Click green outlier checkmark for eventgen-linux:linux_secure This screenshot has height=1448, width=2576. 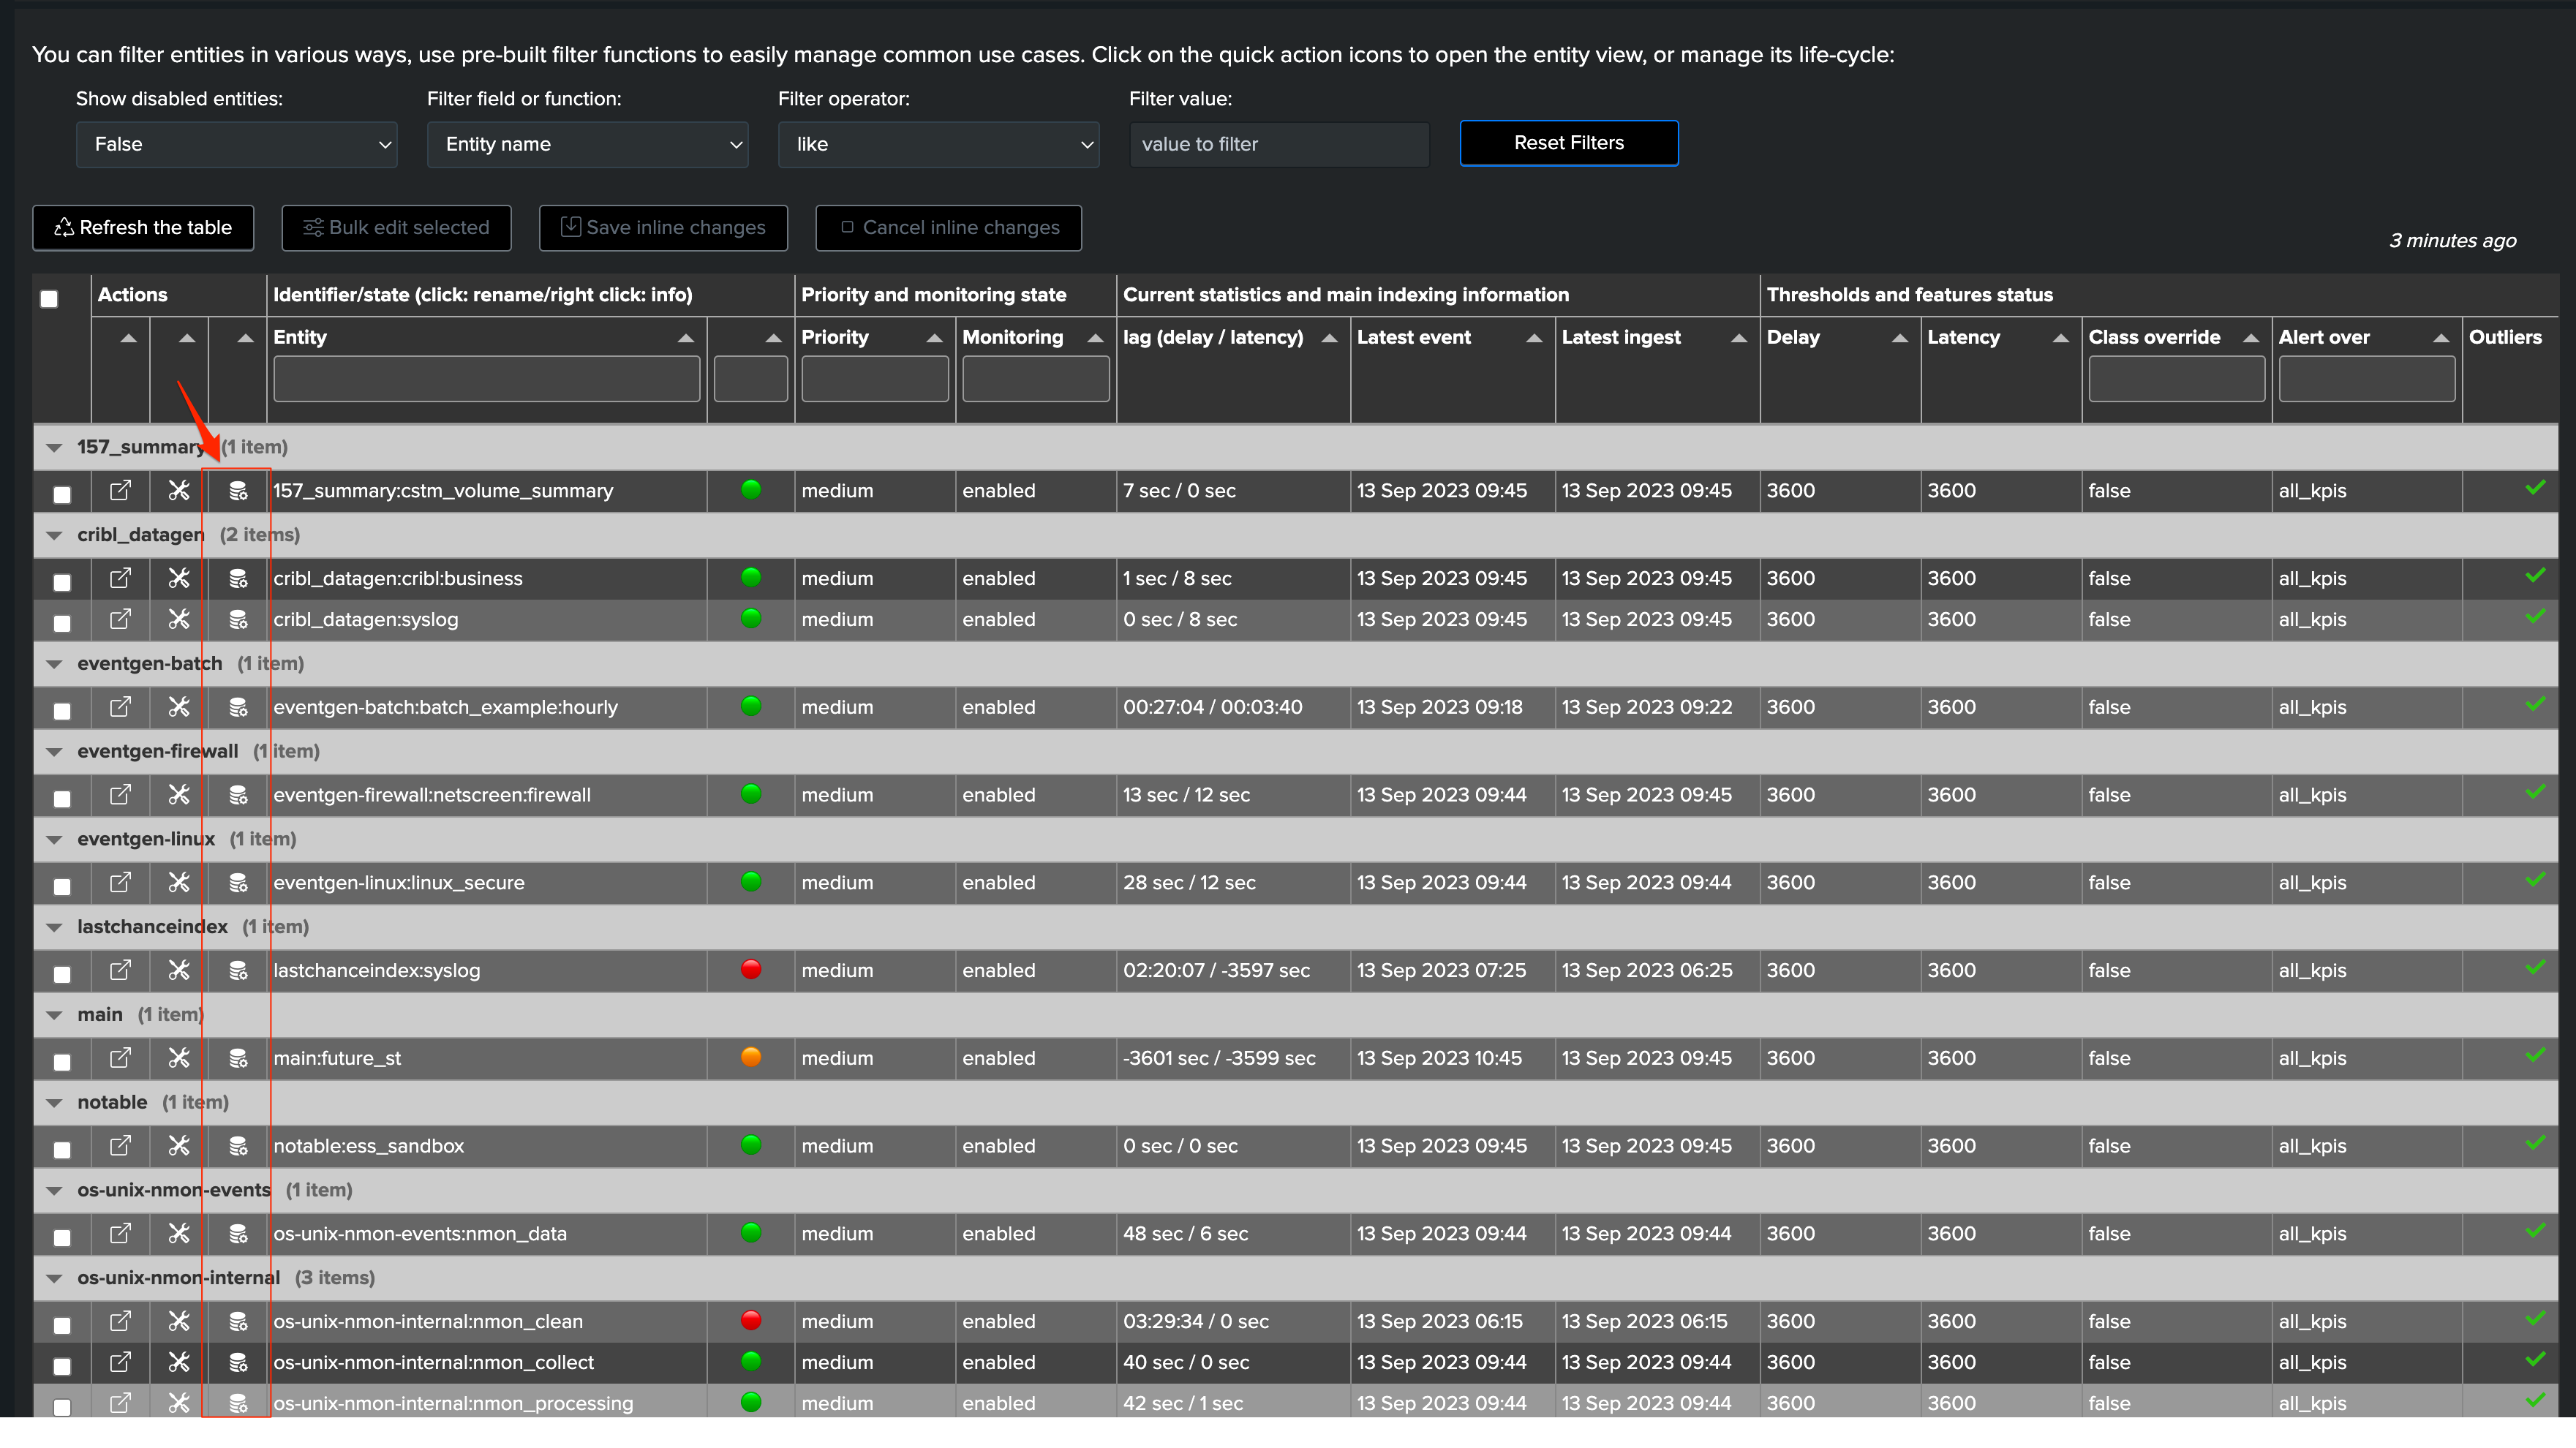2535,880
